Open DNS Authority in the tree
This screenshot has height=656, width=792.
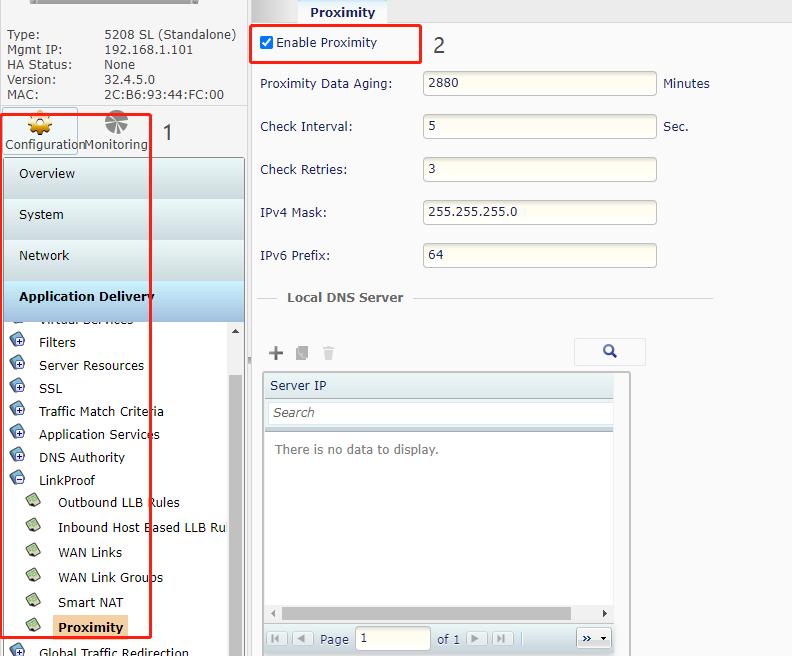[82, 458]
